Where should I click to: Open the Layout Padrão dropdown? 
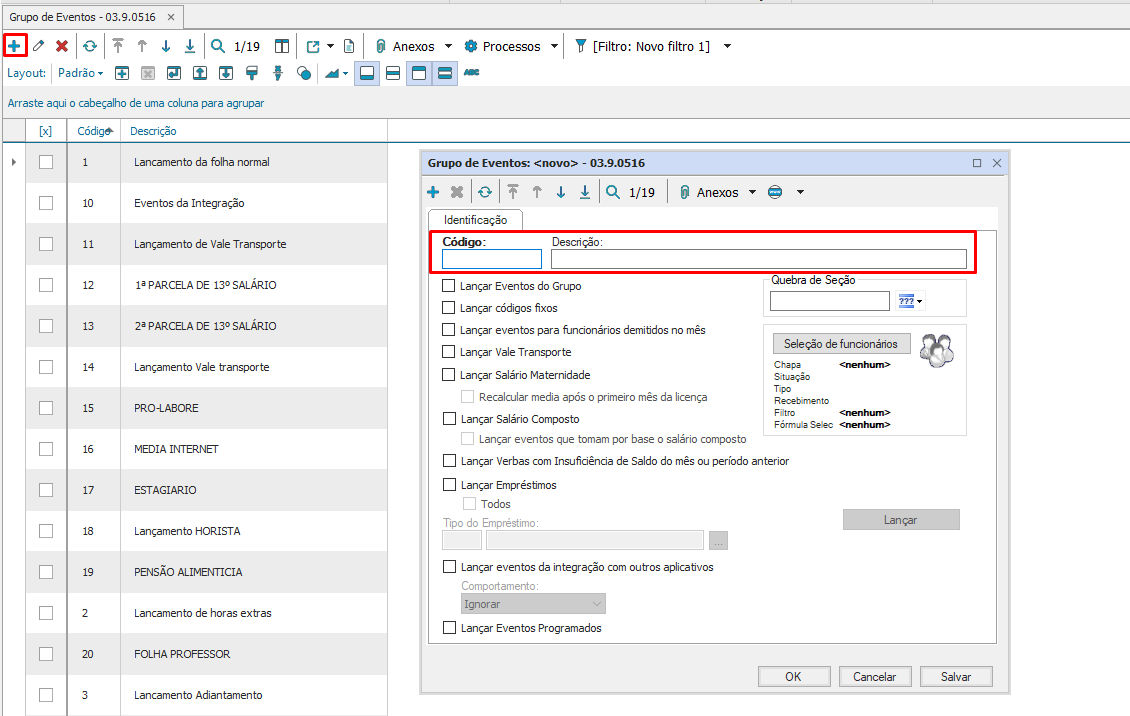click(x=81, y=73)
